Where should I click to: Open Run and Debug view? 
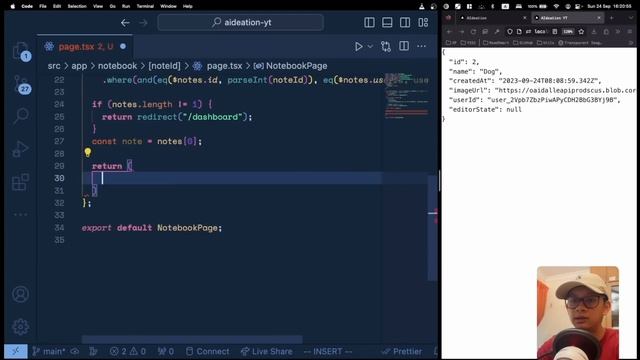(20, 149)
